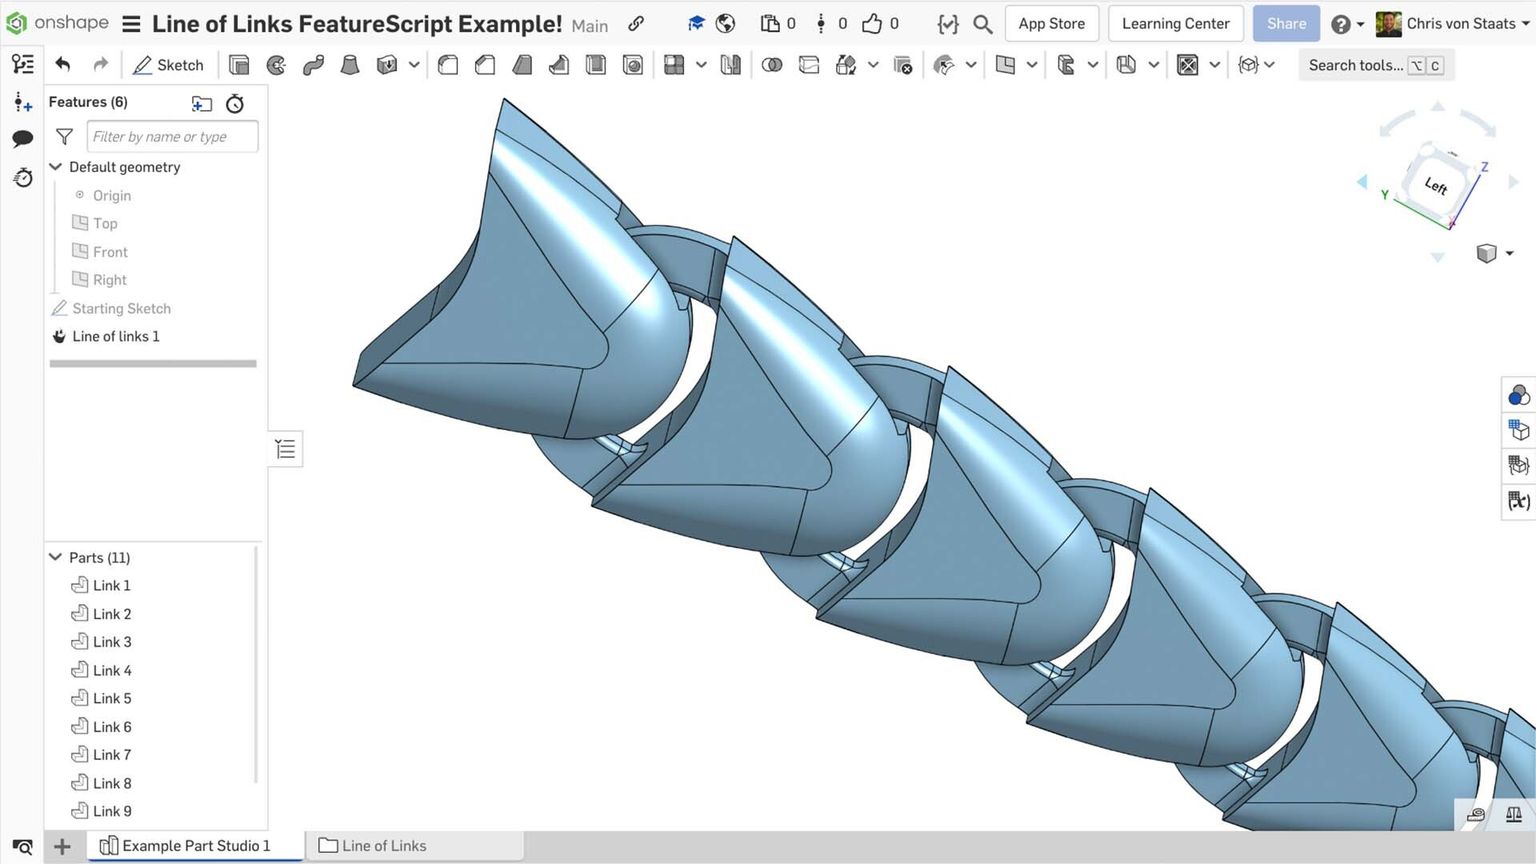Select the Loft tool
Viewport: 1536px width, 864px height.
click(x=350, y=63)
